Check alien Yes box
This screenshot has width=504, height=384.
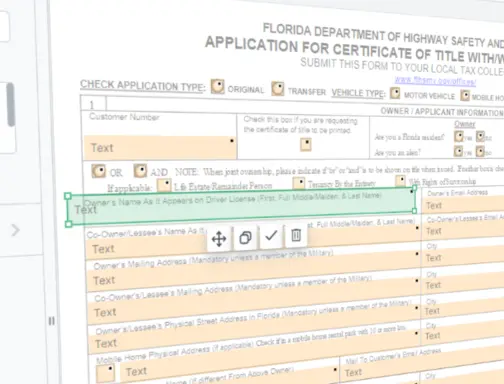pyautogui.click(x=458, y=151)
